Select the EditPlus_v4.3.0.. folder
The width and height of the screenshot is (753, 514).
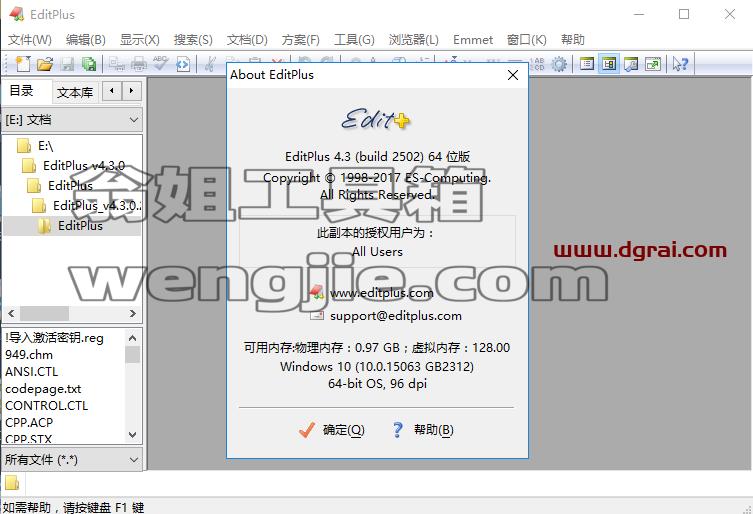(86, 206)
